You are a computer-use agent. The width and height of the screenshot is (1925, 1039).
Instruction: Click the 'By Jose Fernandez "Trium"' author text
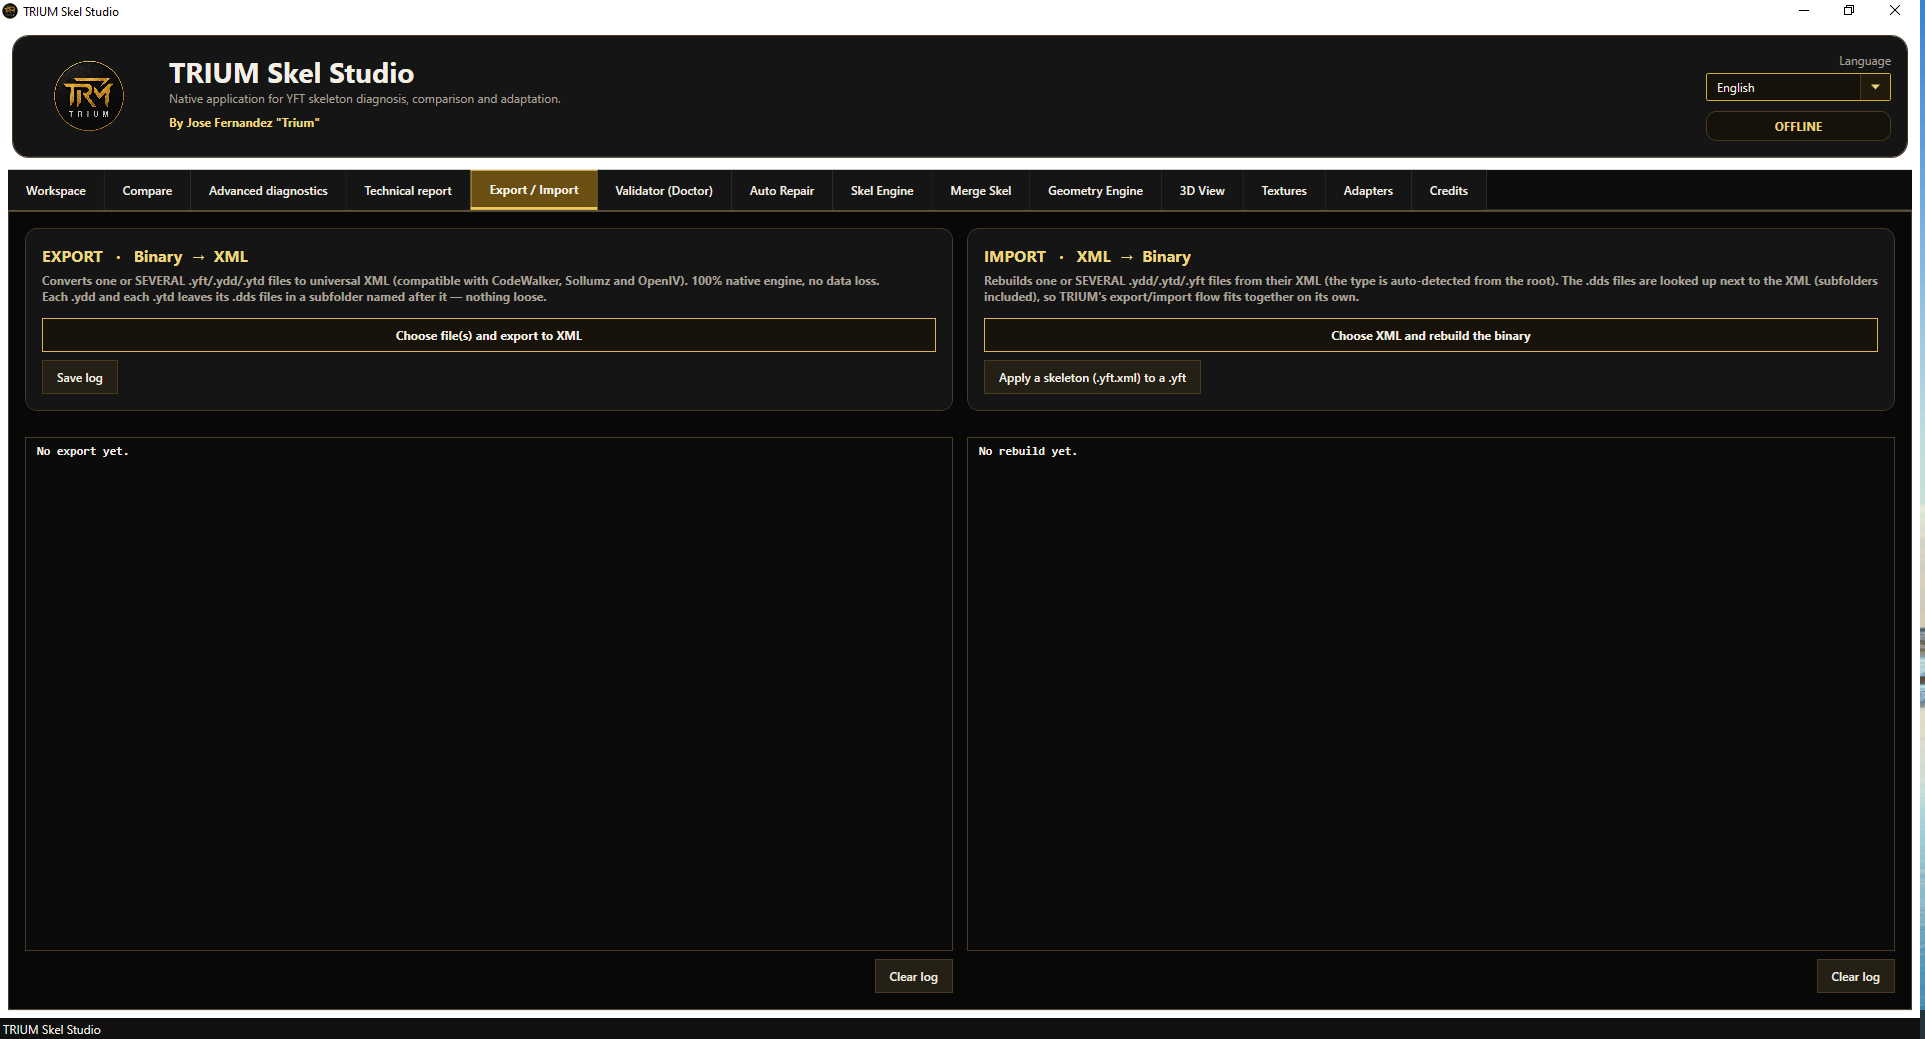(244, 122)
